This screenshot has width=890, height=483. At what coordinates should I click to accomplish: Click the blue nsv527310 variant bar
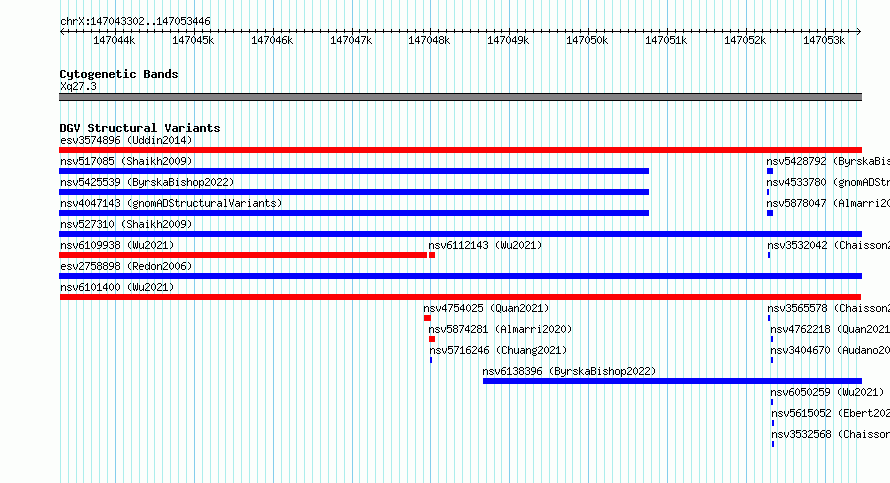[x=460, y=234]
